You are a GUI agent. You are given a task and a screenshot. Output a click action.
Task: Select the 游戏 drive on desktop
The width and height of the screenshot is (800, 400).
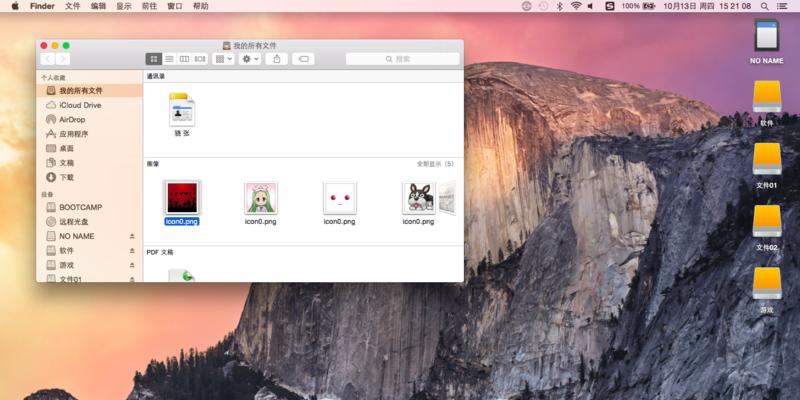point(767,290)
